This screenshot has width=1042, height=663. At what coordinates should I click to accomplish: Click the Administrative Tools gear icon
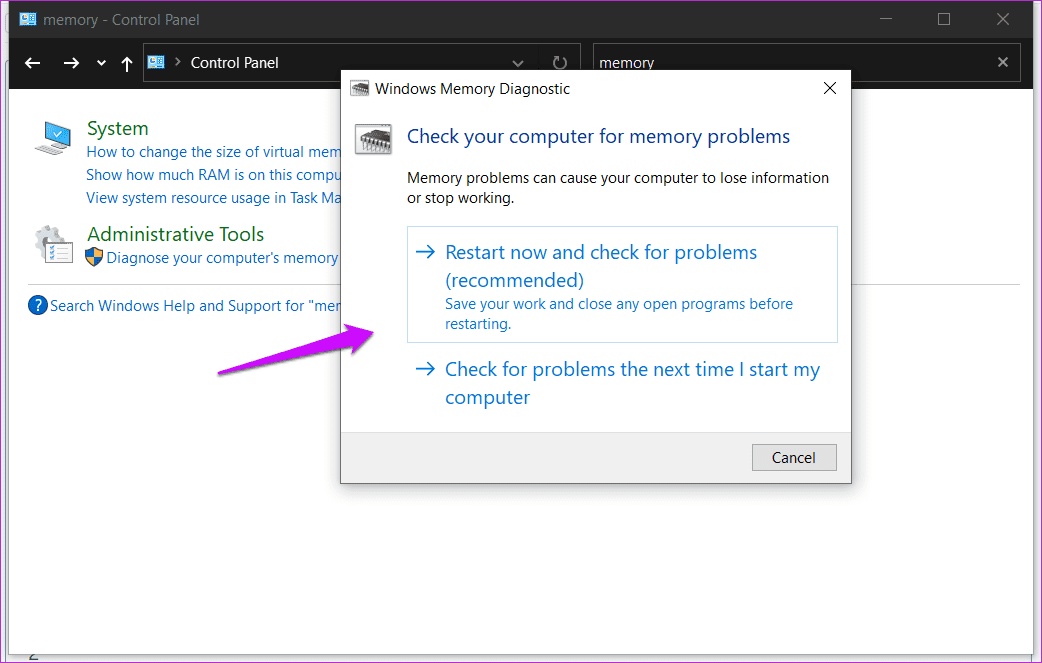click(53, 244)
